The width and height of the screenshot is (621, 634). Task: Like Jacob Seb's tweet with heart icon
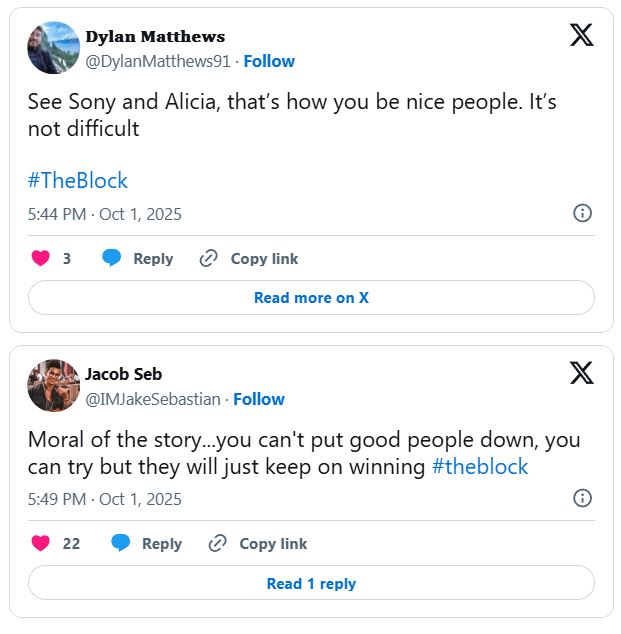coord(41,543)
